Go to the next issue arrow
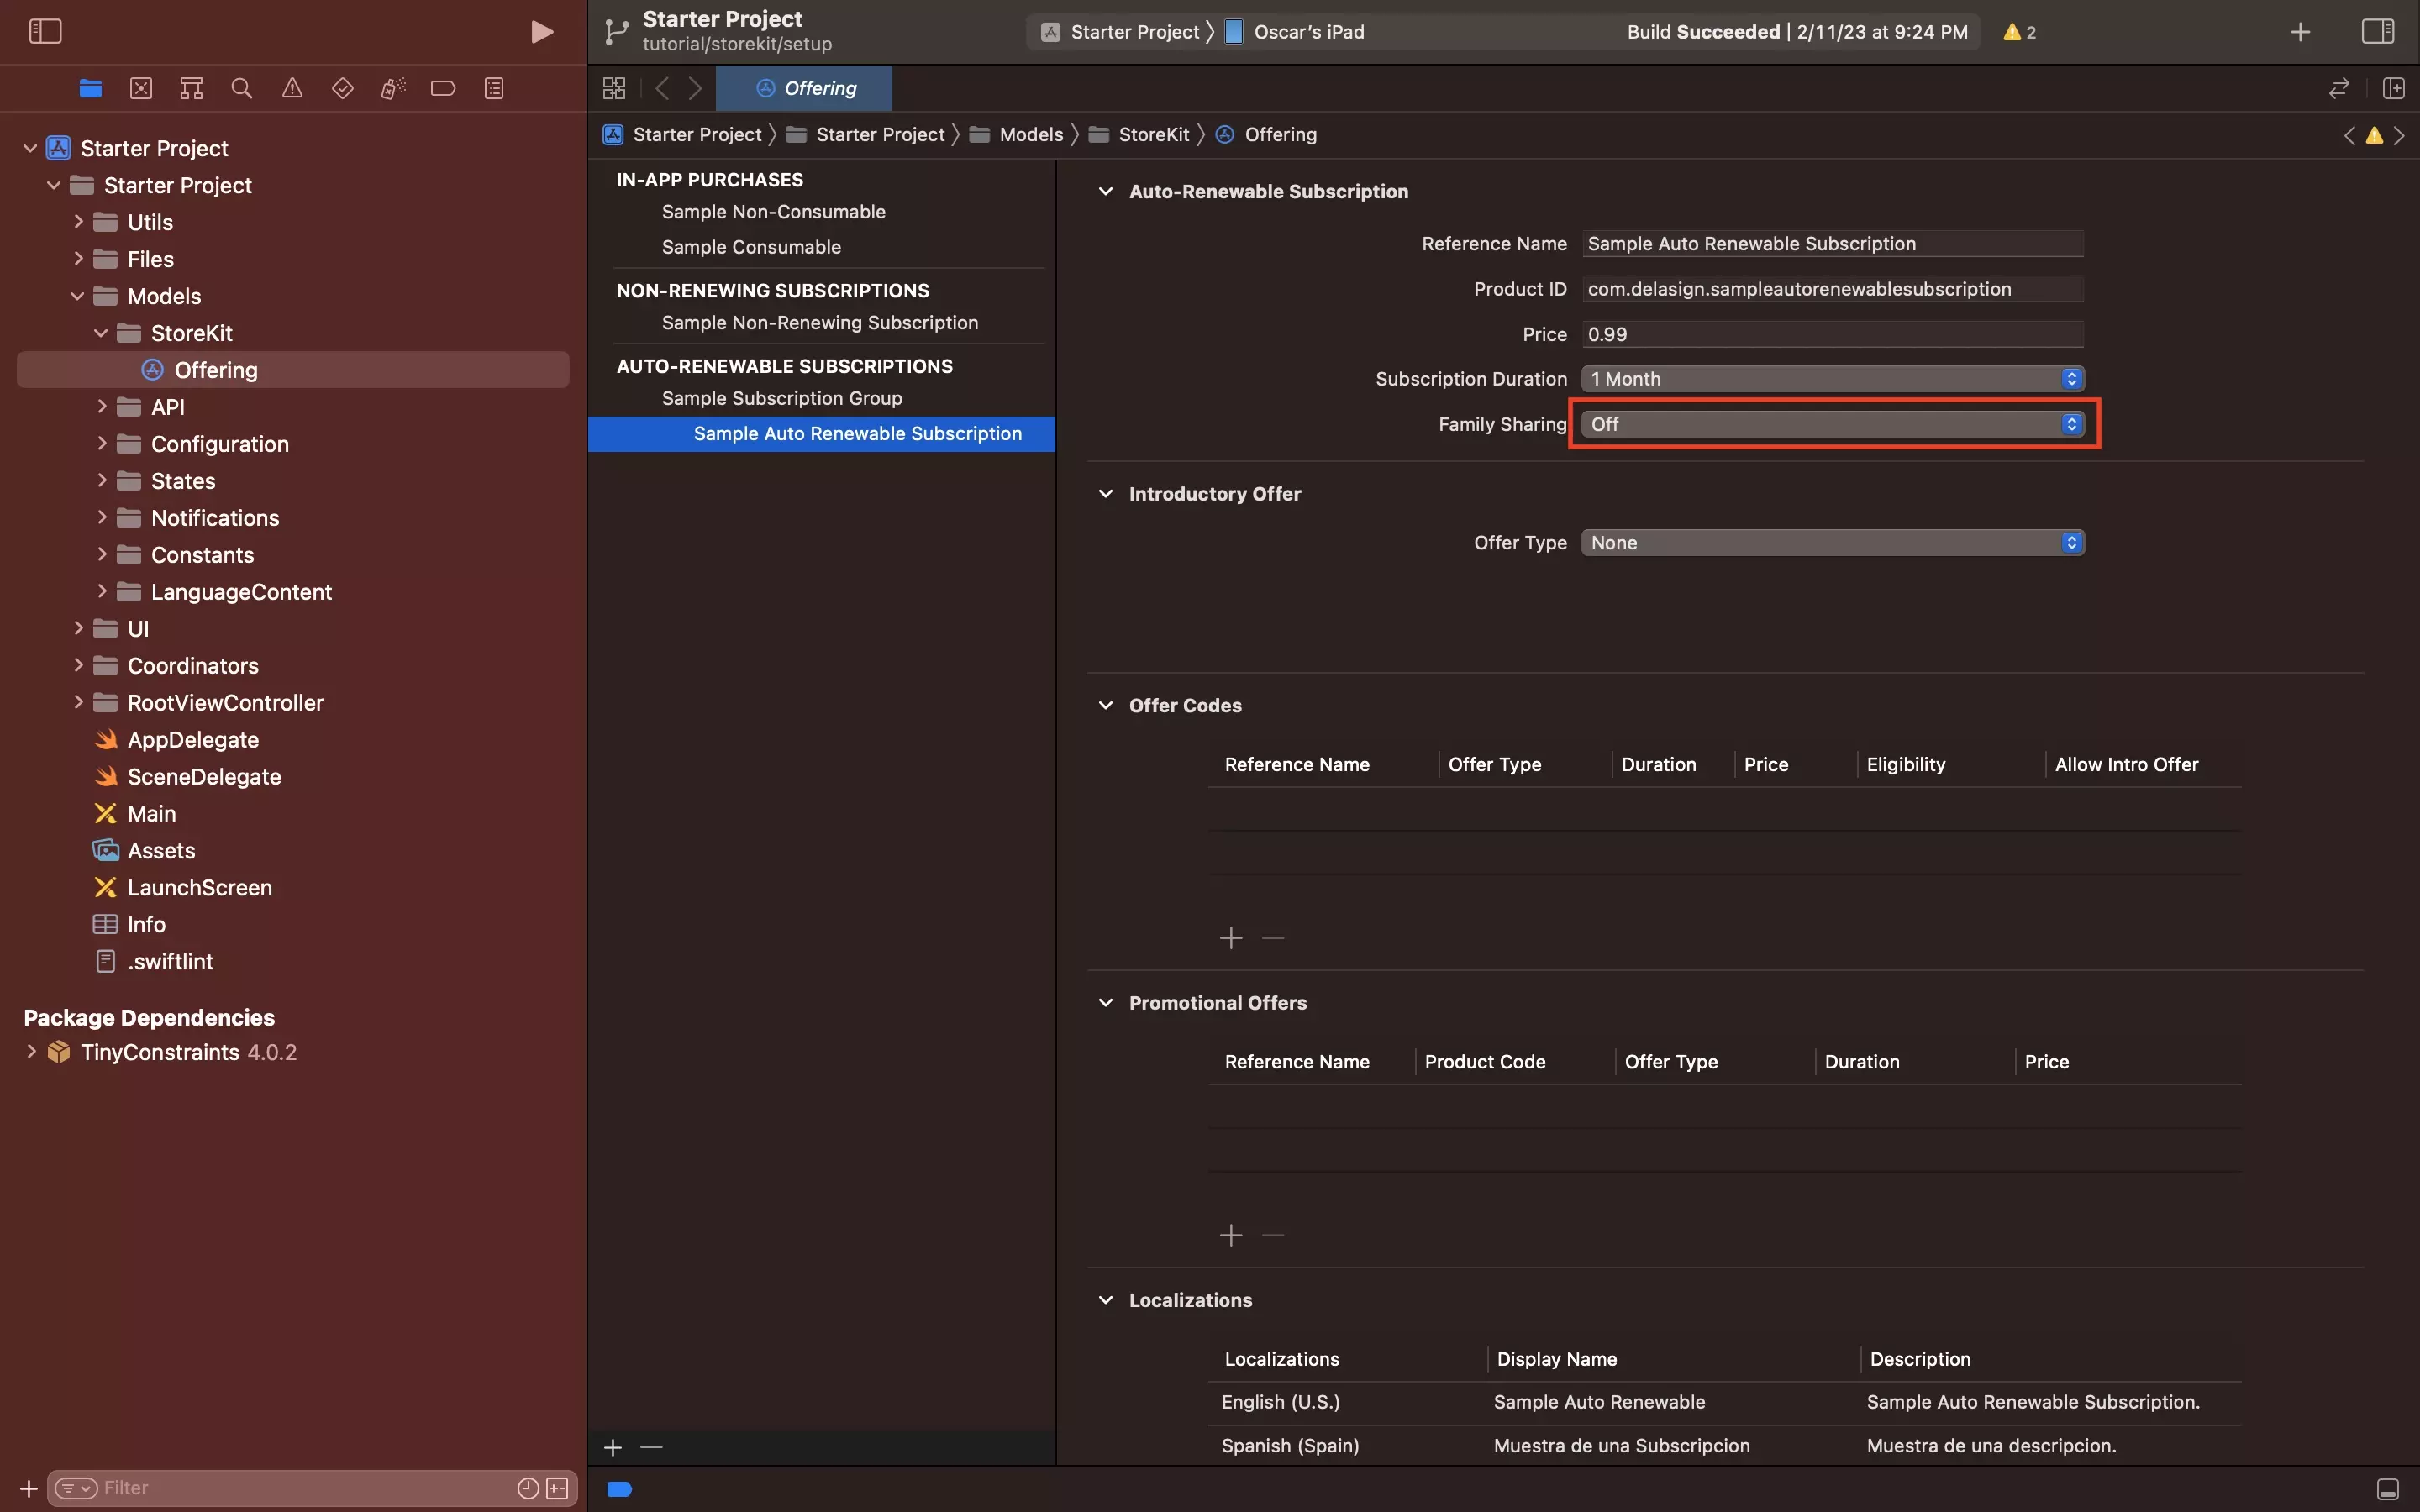Image resolution: width=2420 pixels, height=1512 pixels. [x=2399, y=135]
